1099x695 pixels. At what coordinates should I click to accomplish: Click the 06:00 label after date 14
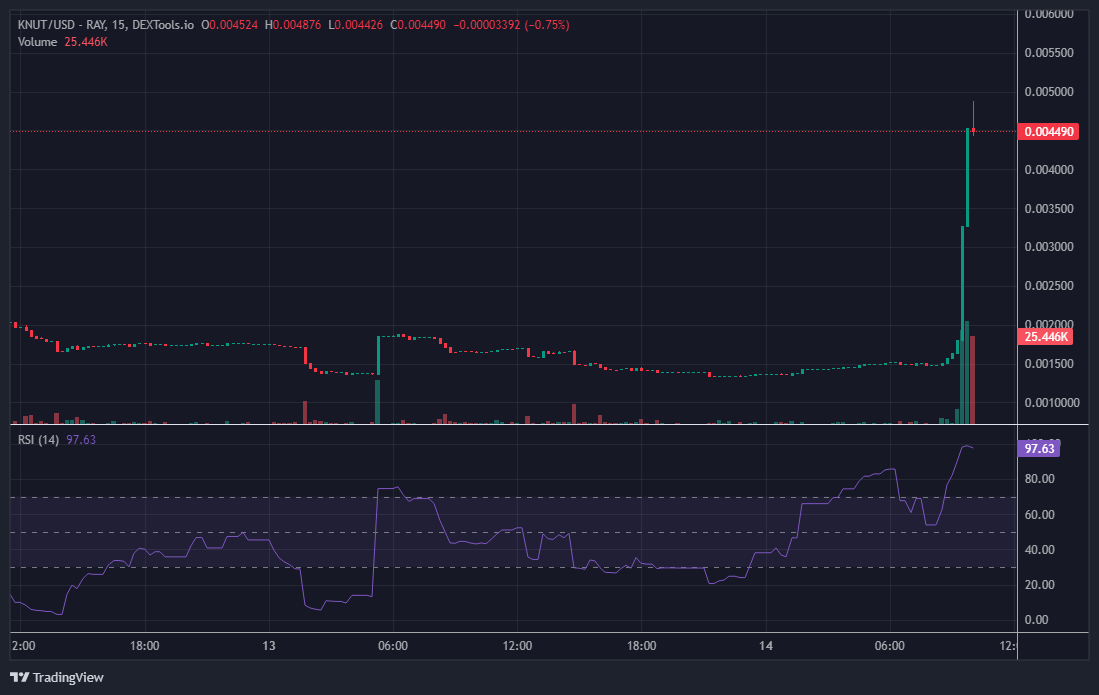click(x=889, y=646)
